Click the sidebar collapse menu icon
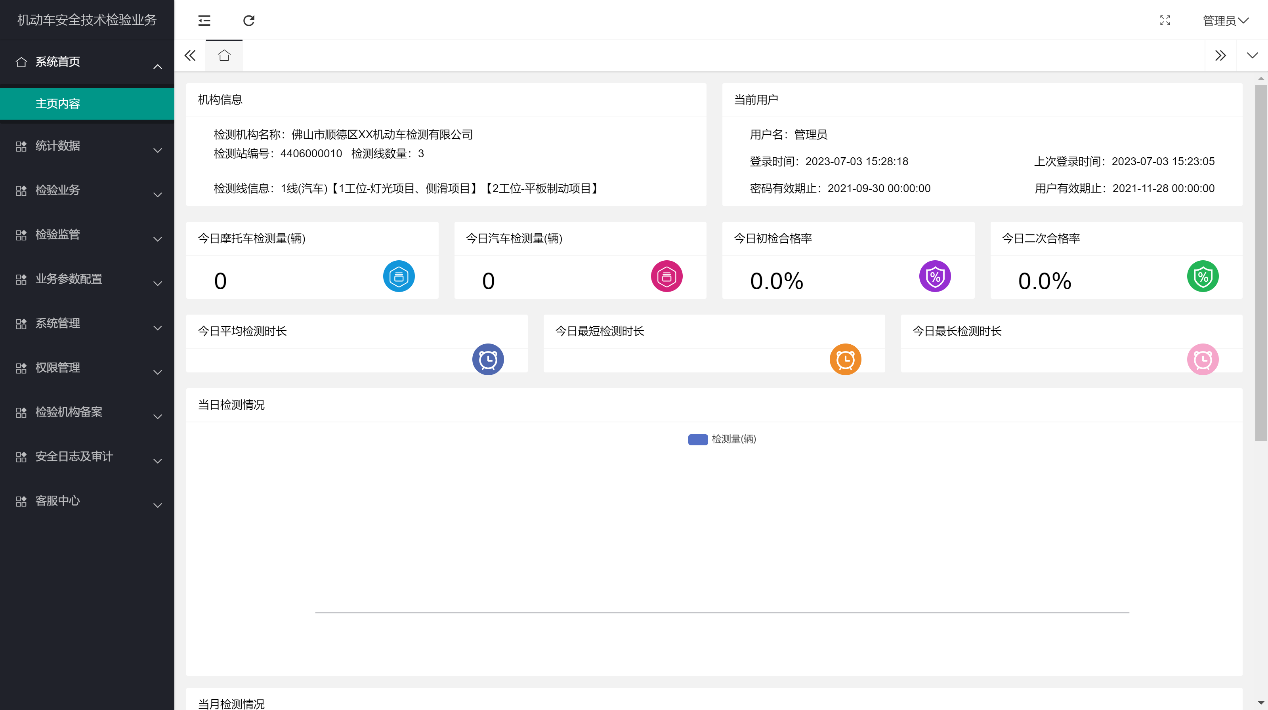The height and width of the screenshot is (710, 1268). pos(204,20)
